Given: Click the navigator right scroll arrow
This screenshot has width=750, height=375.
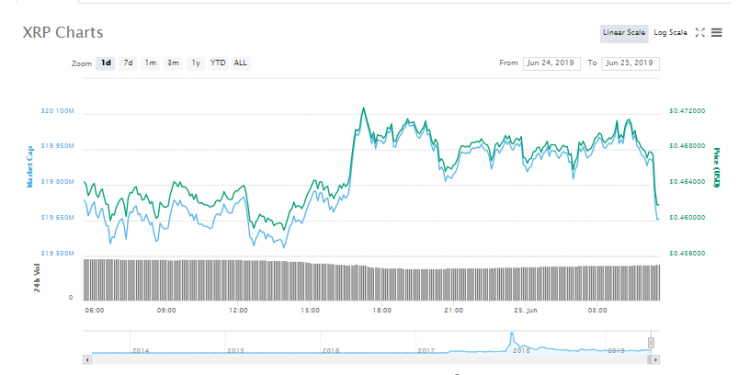Looking at the screenshot, I should tap(656, 359).
